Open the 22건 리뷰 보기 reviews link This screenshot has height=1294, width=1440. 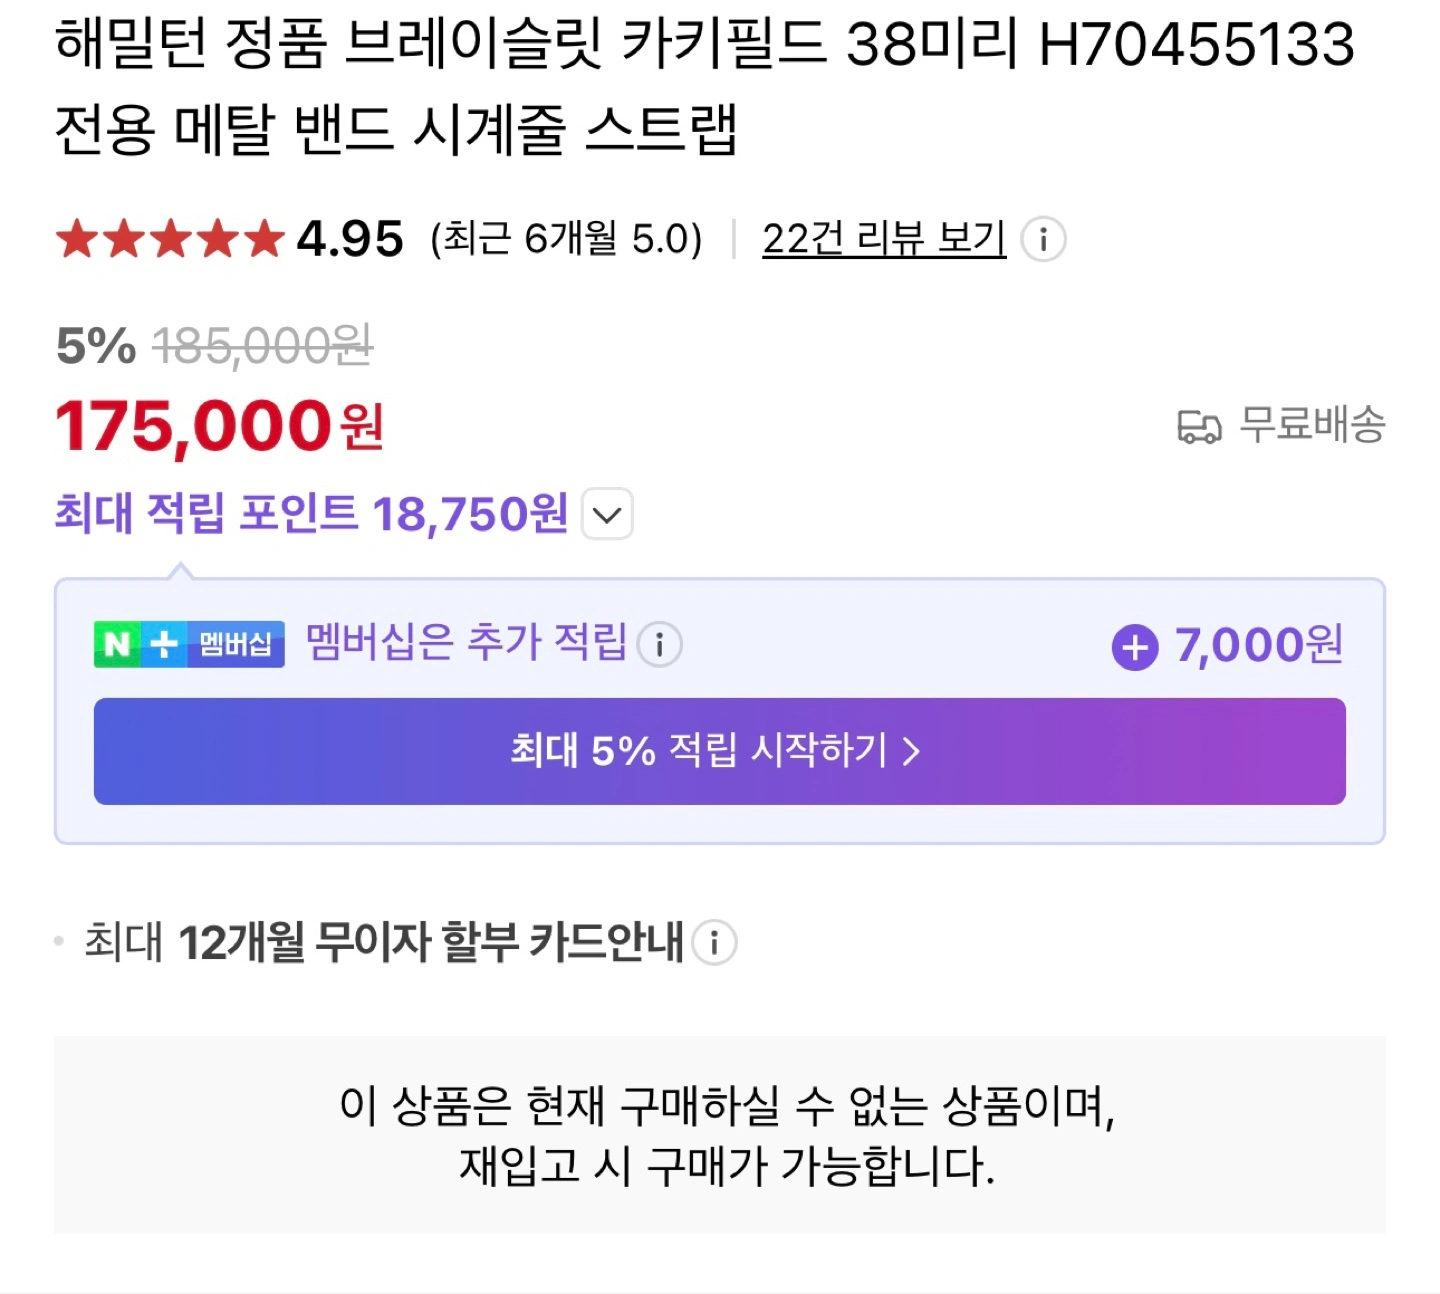pyautogui.click(x=883, y=239)
